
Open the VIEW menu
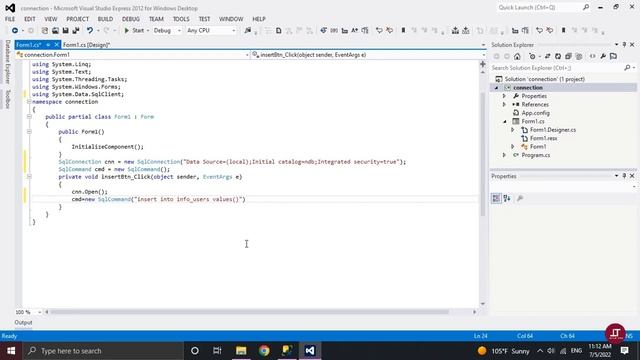tap(51, 19)
